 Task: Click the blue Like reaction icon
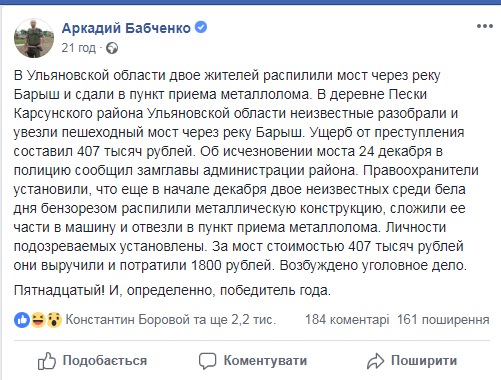click(22, 320)
